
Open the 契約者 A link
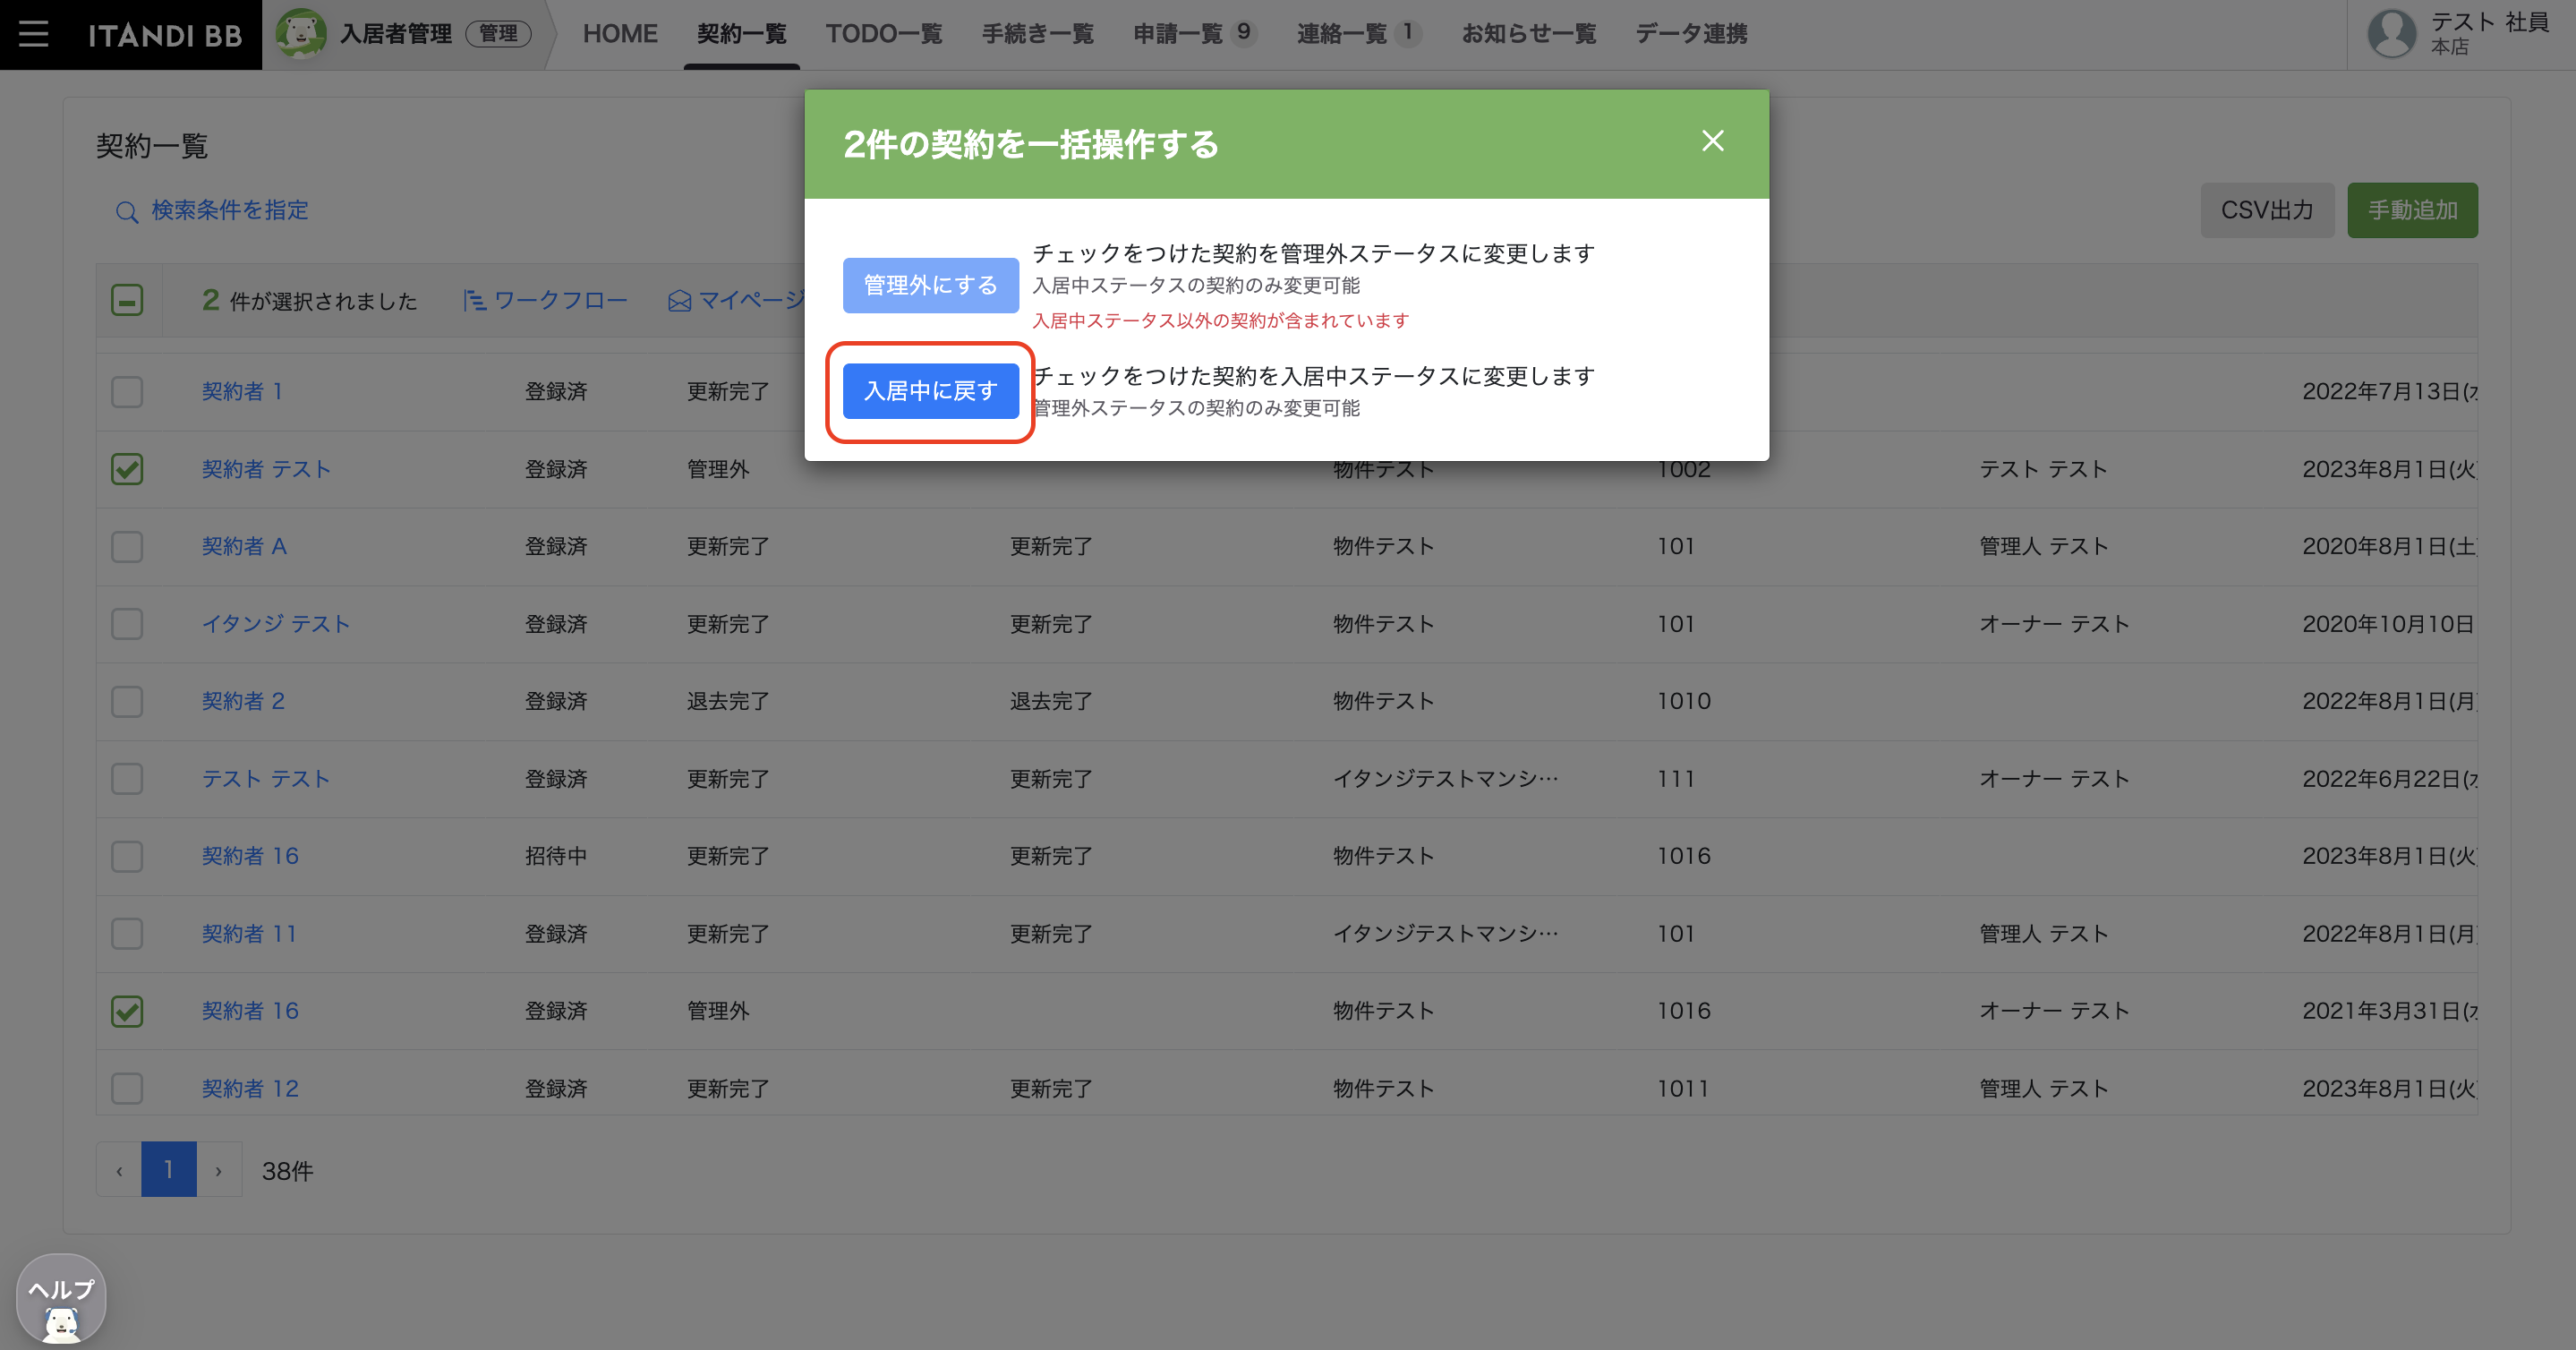coord(244,546)
